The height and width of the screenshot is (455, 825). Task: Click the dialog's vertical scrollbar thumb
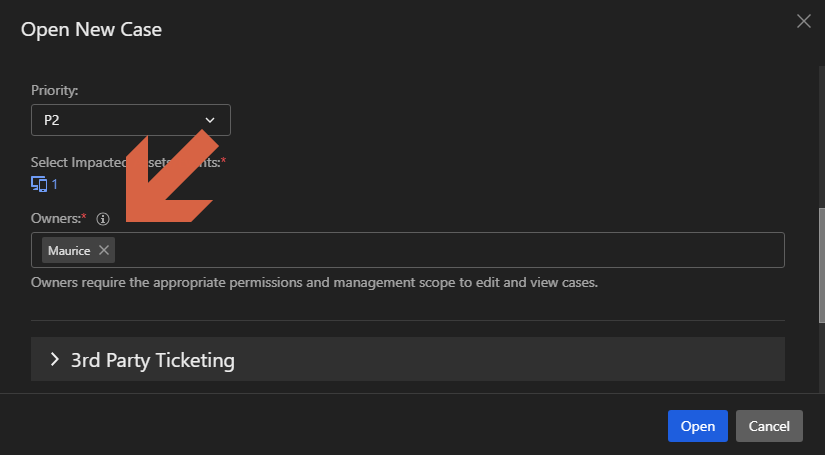[x=820, y=265]
